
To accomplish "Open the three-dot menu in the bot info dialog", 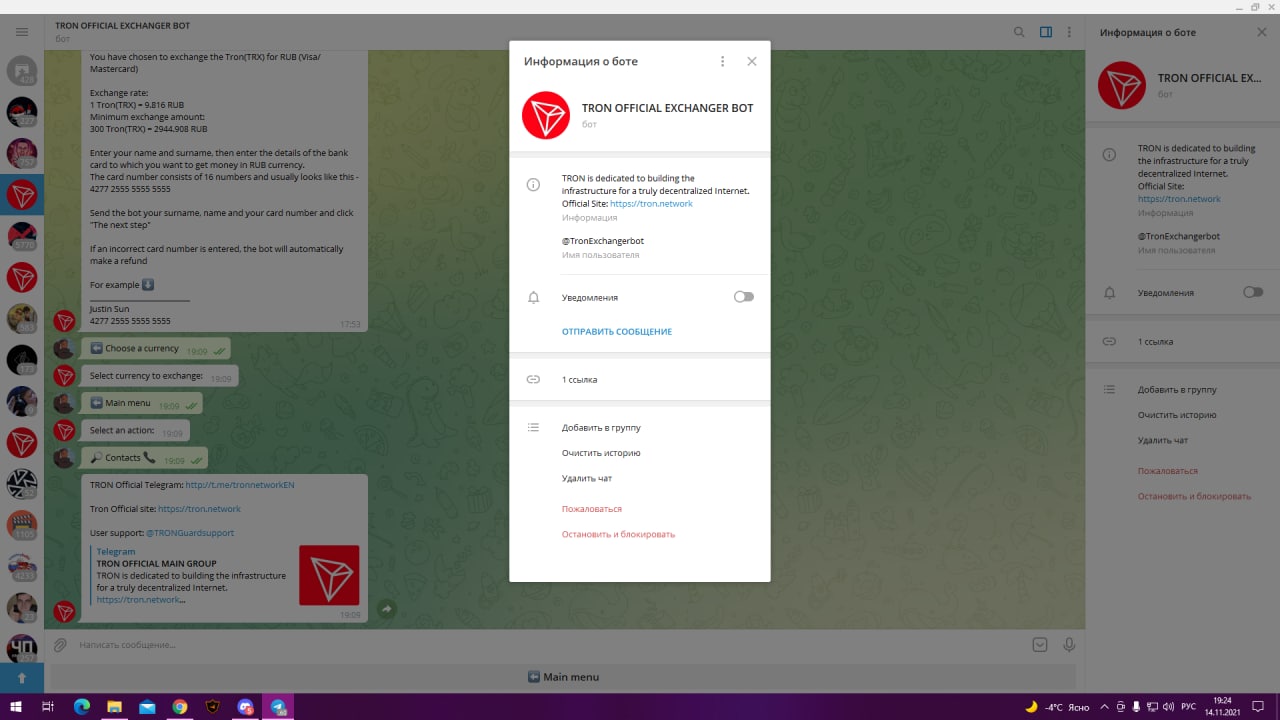I will point(722,61).
